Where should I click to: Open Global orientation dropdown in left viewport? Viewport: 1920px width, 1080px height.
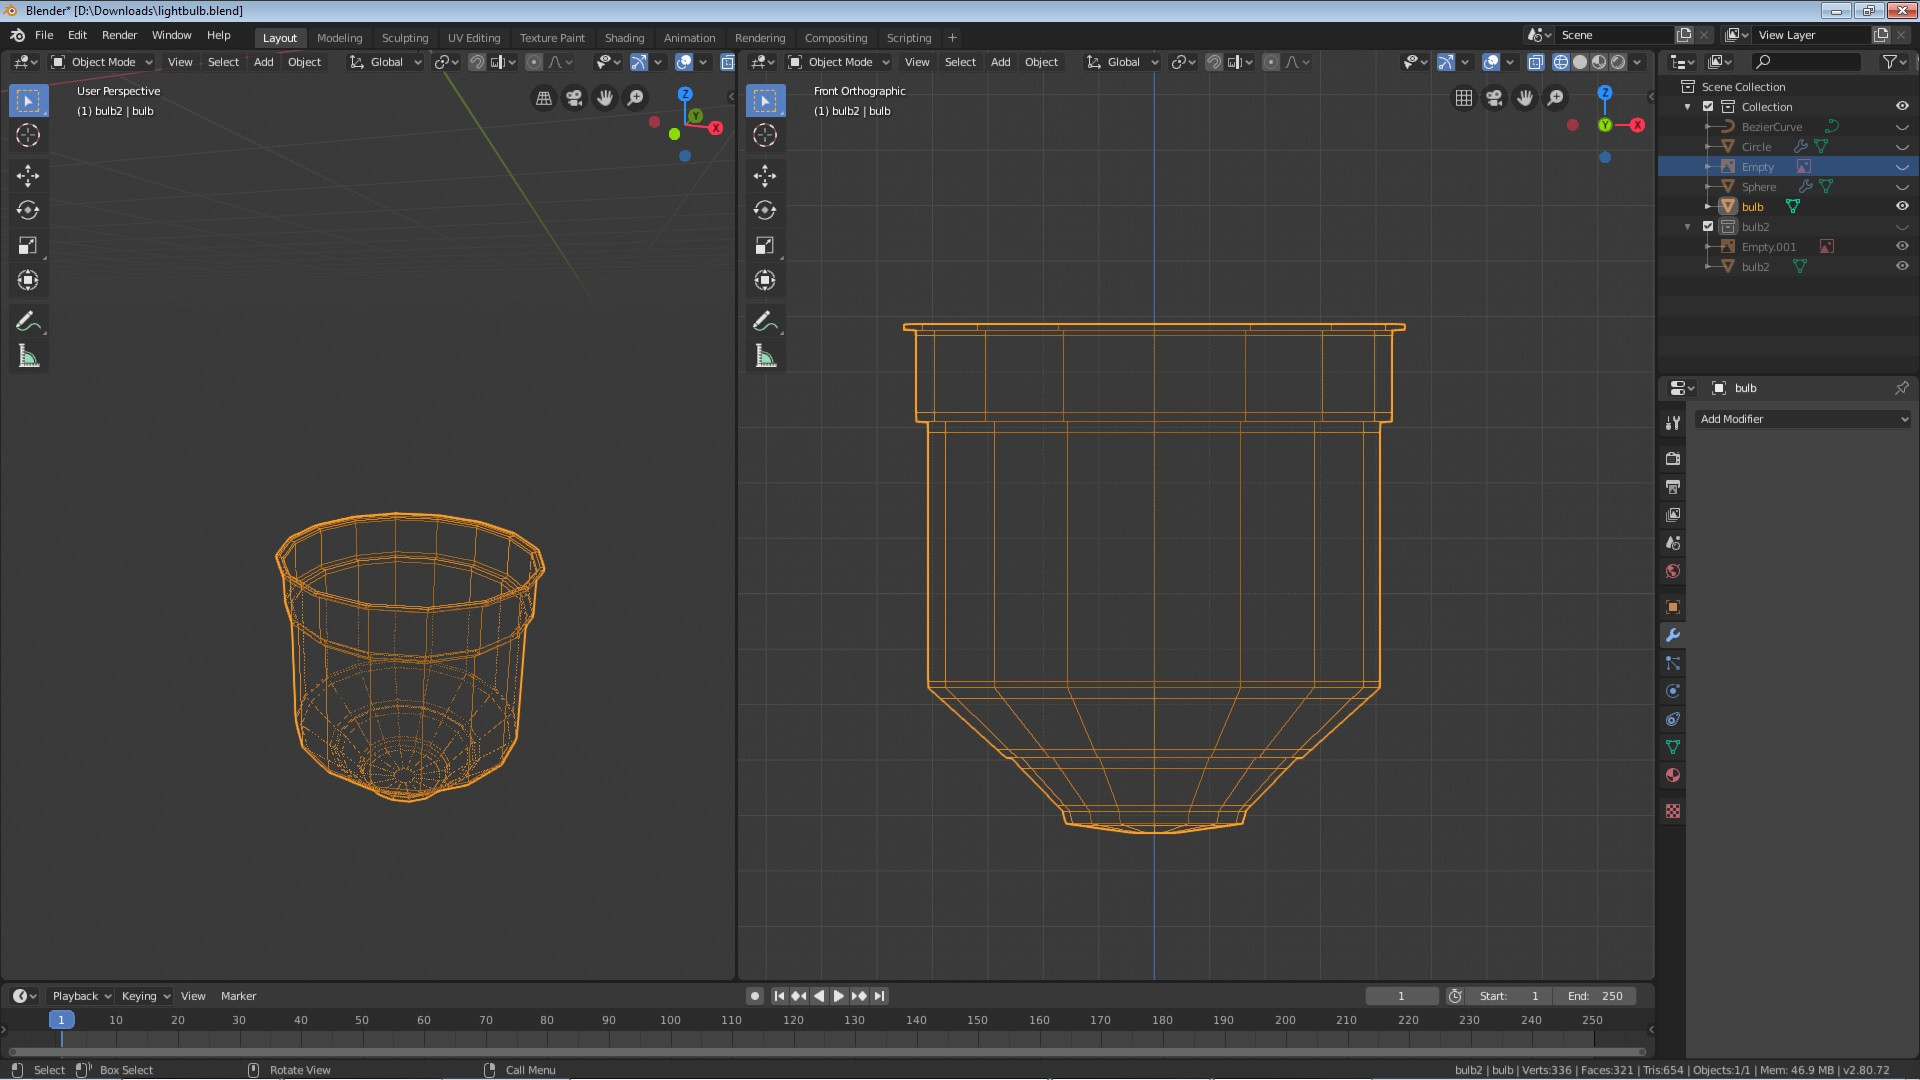(x=386, y=62)
